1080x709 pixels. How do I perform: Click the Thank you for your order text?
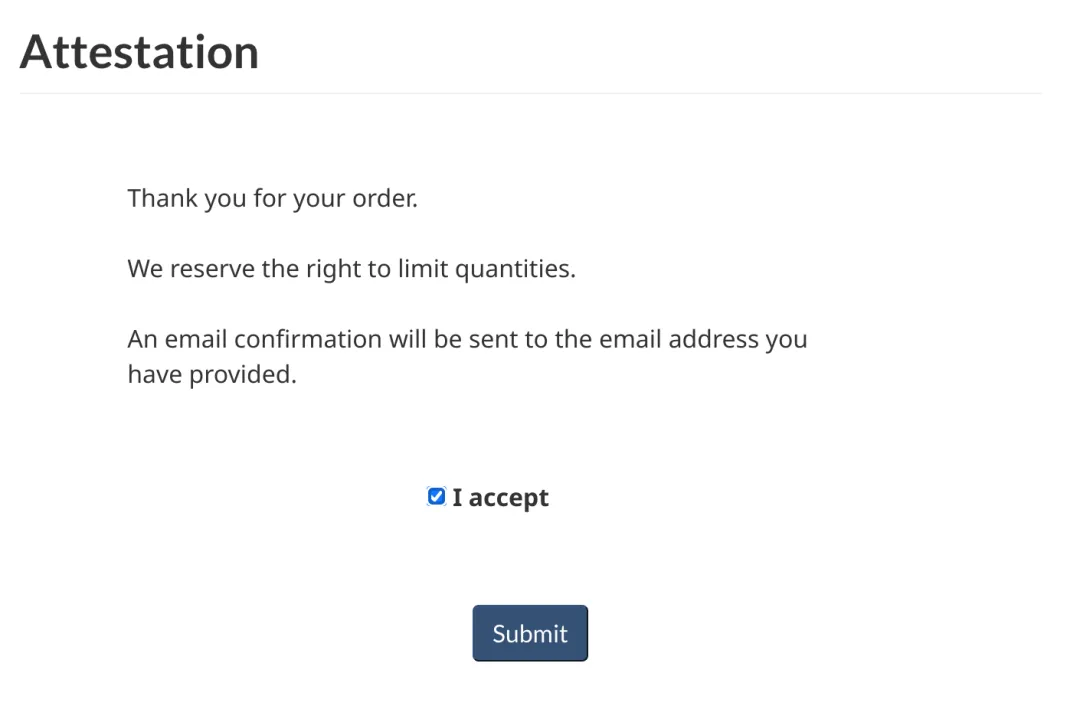click(272, 198)
